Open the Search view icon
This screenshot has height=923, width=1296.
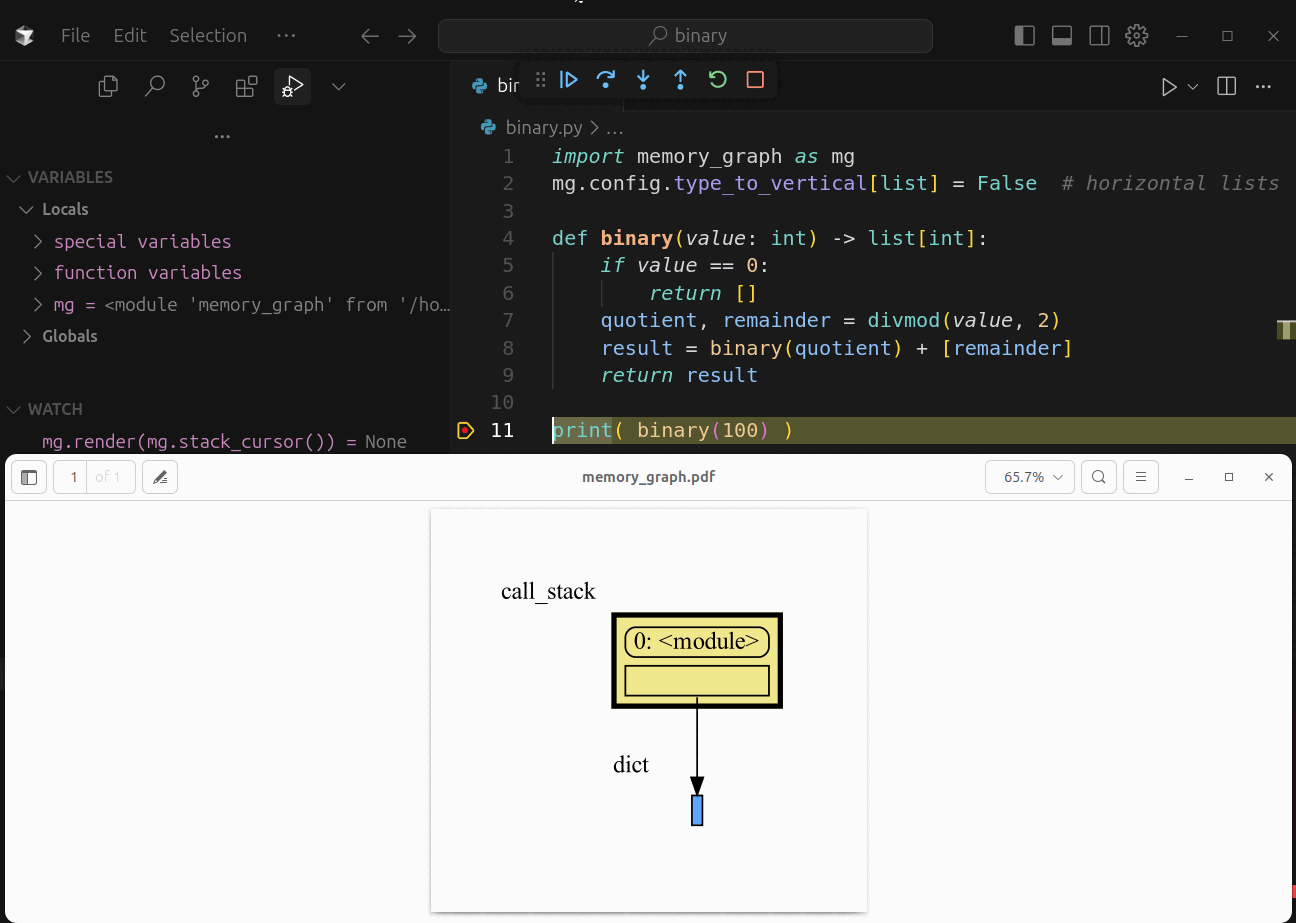(x=154, y=87)
